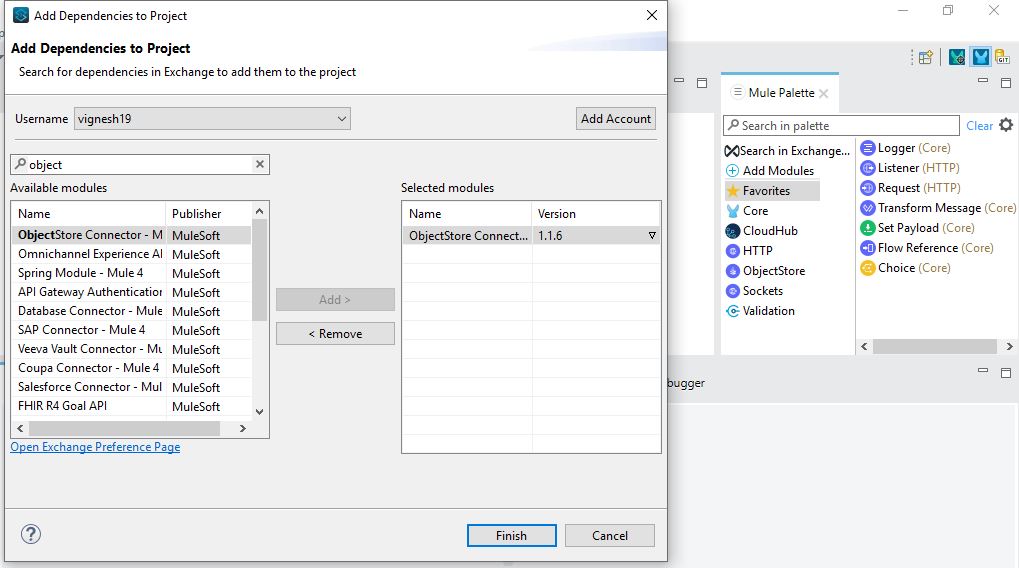1019x568 pixels.
Task: Open Mule Debug perspective icon
Action: click(x=957, y=57)
